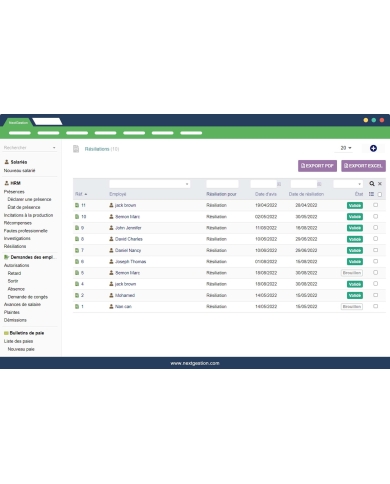Click the magnifier search icon in filter row

click(x=372, y=184)
